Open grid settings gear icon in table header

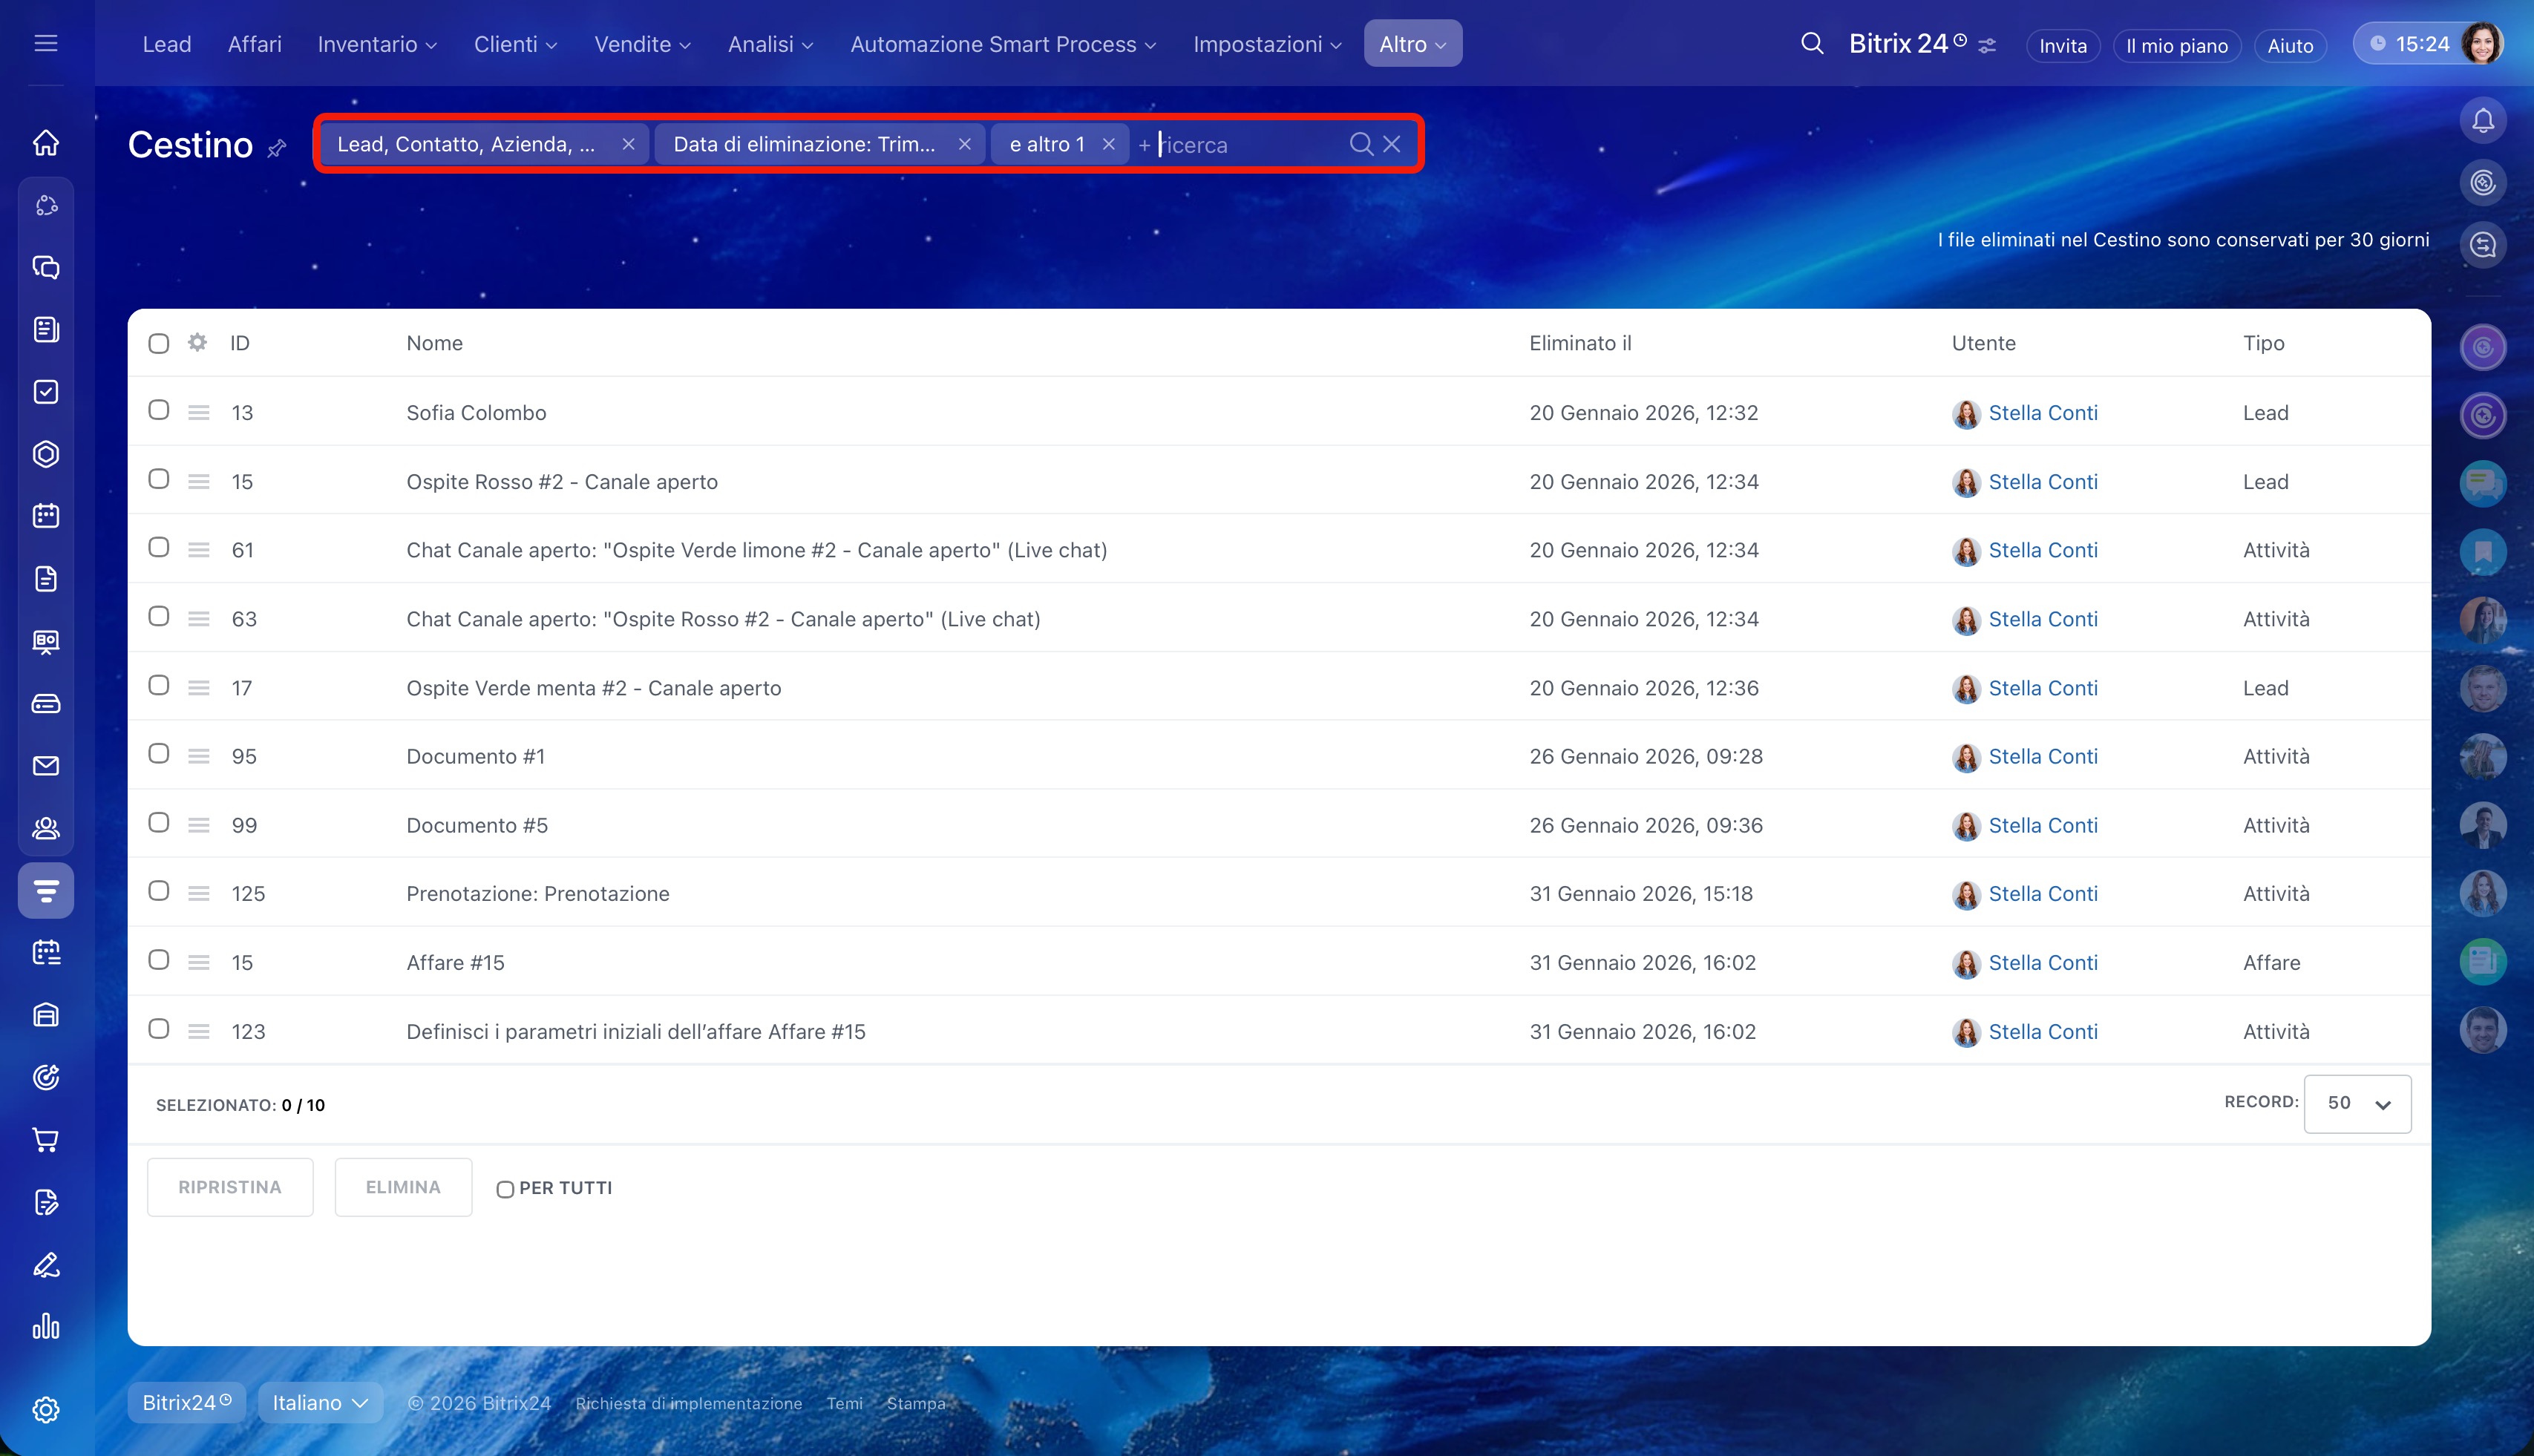(x=197, y=343)
